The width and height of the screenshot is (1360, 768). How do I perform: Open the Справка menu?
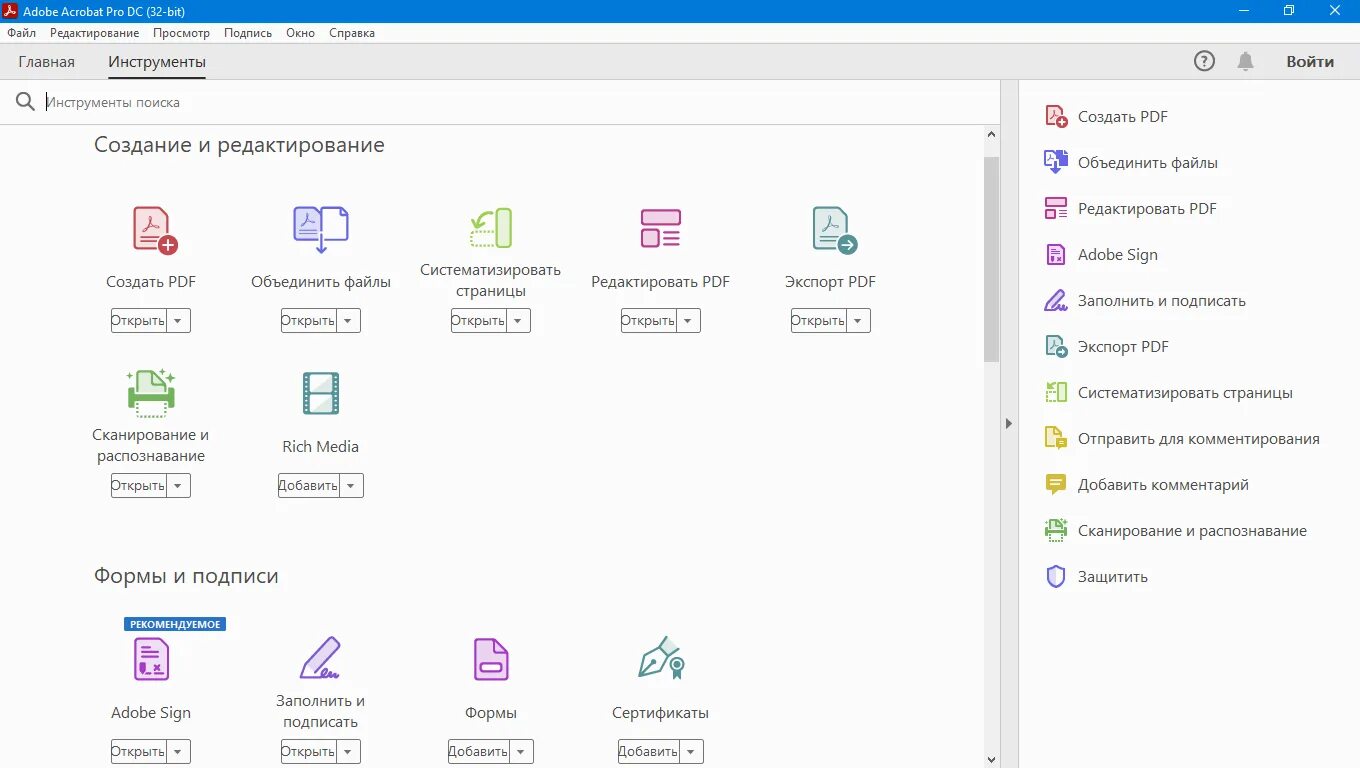pyautogui.click(x=351, y=33)
